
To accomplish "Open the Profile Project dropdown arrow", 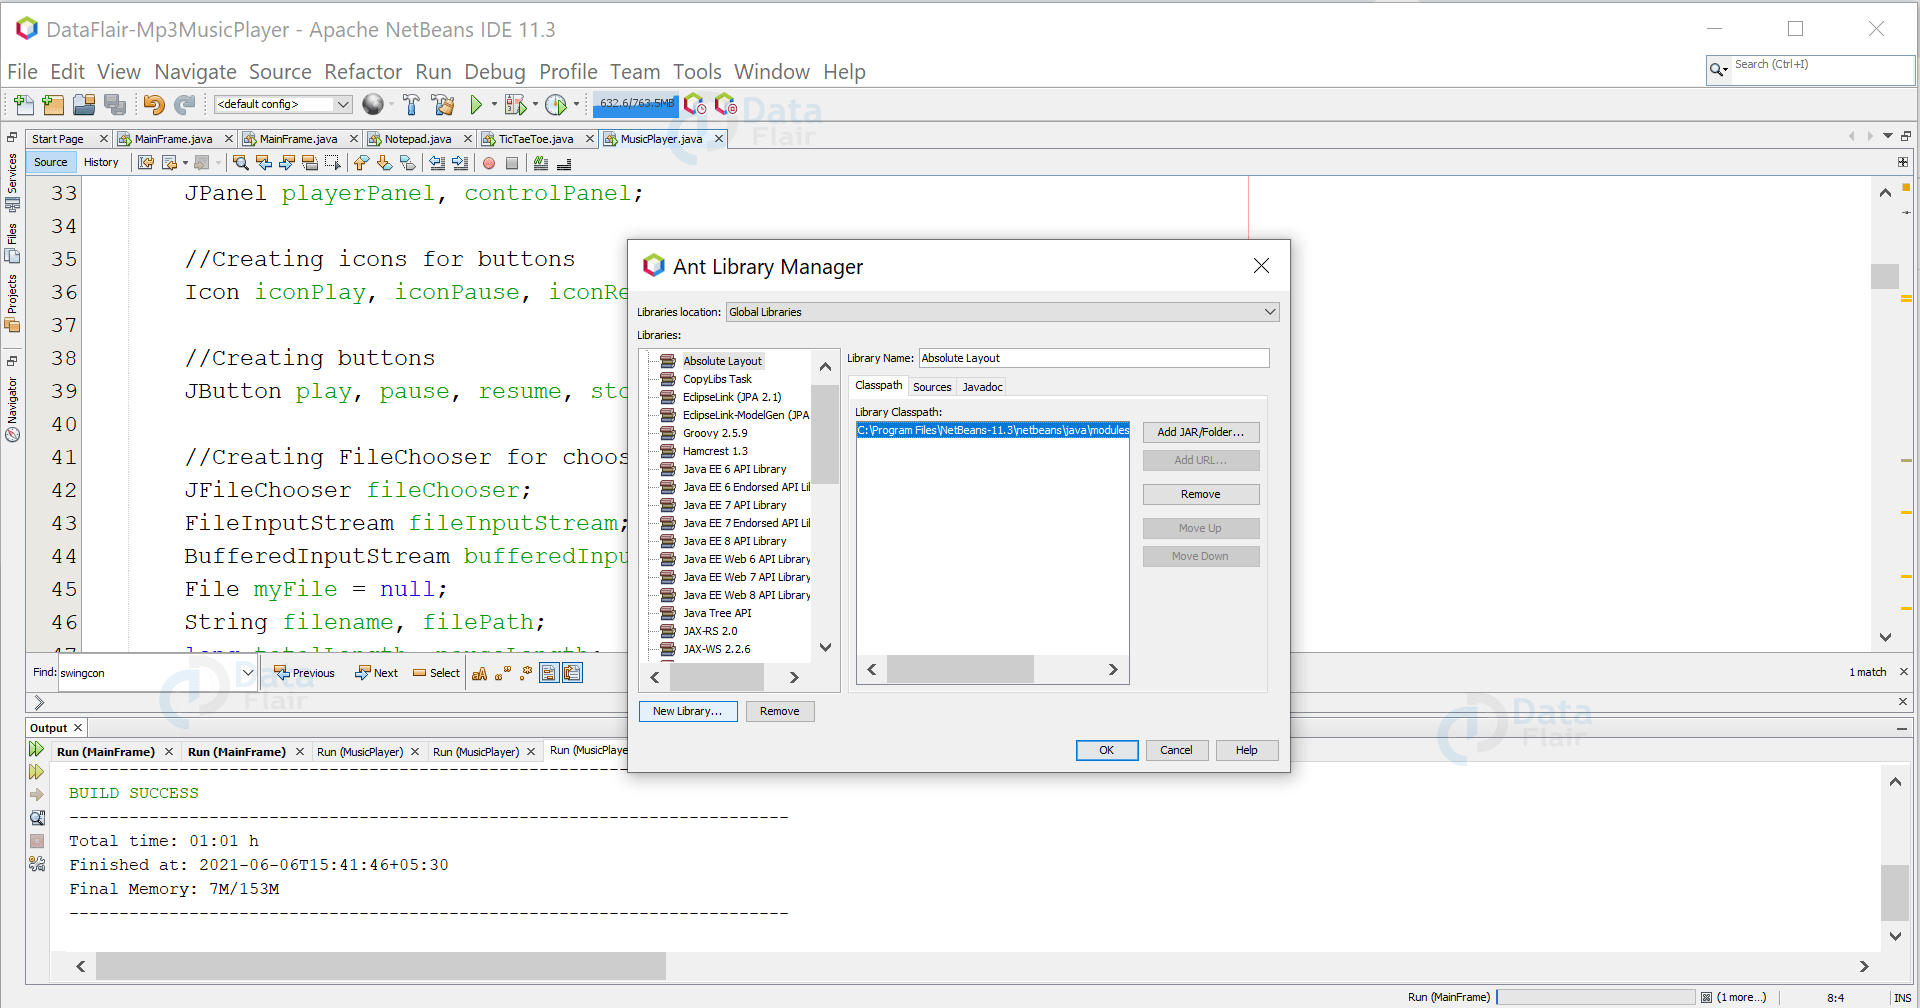I will click(576, 104).
